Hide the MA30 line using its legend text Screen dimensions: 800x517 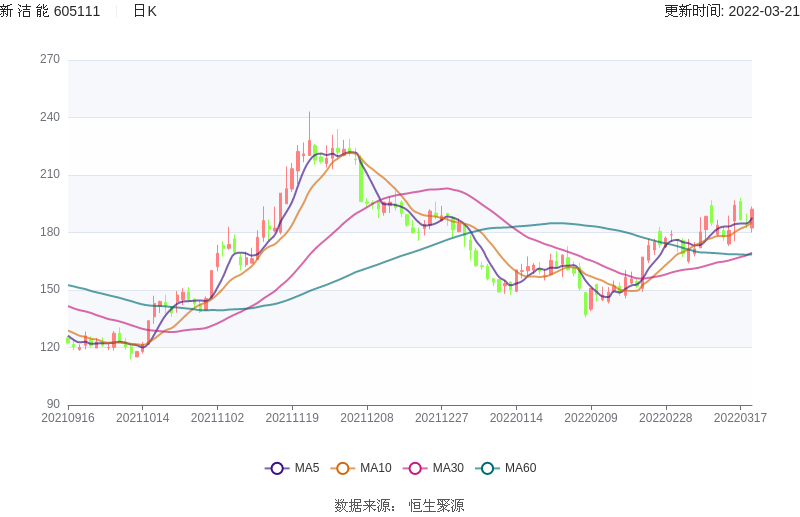click(x=448, y=468)
